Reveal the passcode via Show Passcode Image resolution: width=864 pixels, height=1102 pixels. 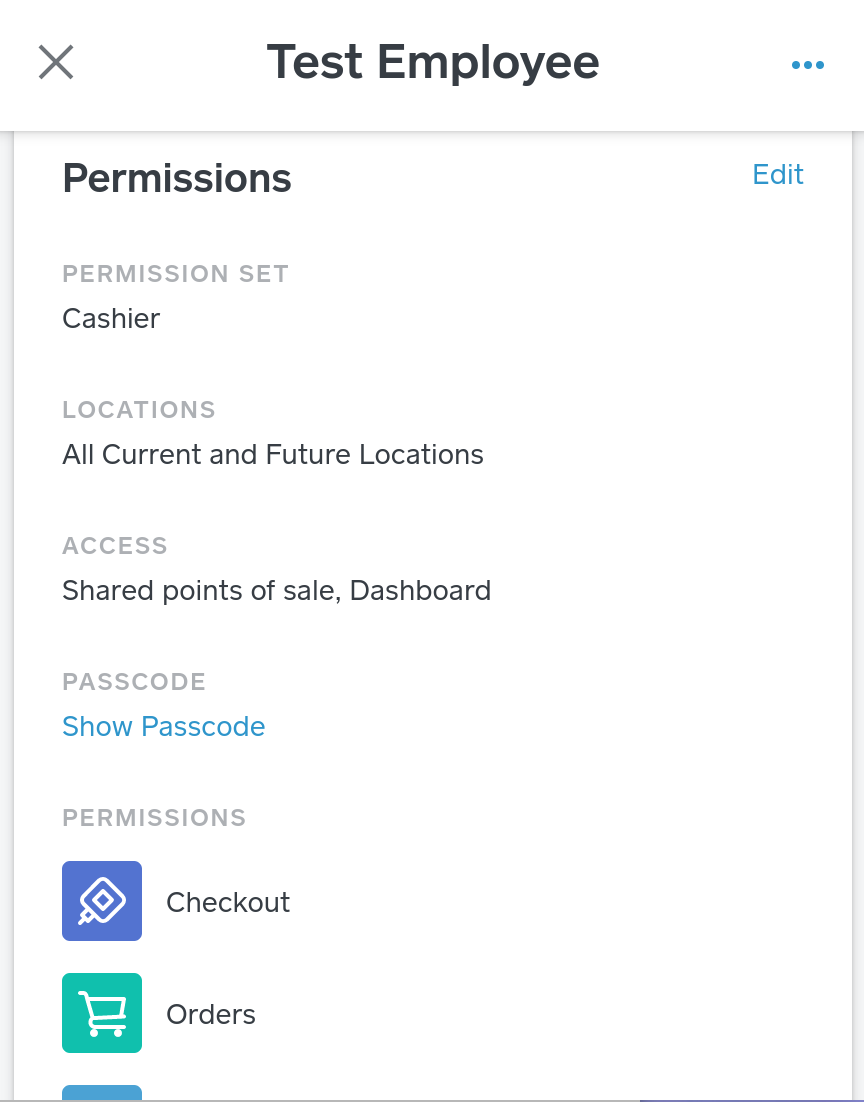point(163,726)
